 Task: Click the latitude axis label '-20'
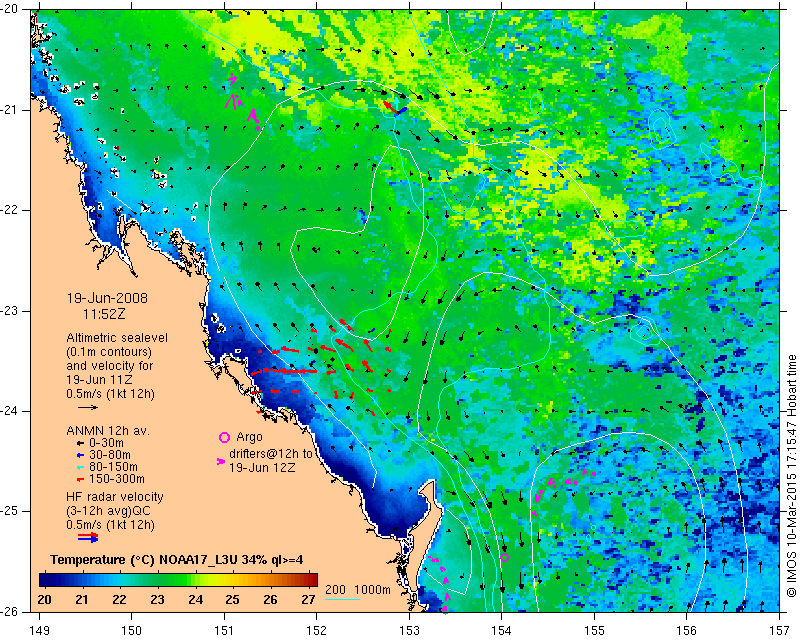click(x=11, y=9)
